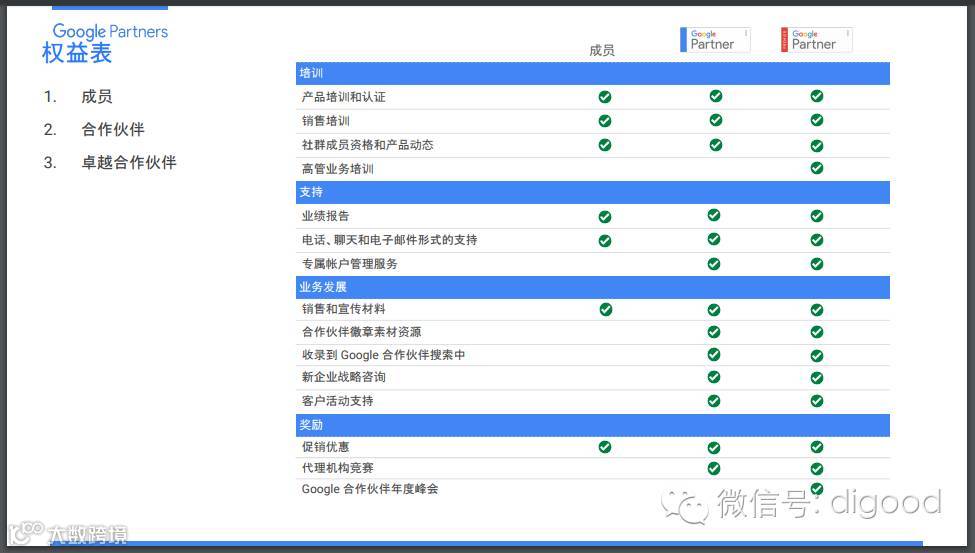The width and height of the screenshot is (975, 553).
Task: Click the red Premier Google Partner badge
Action: (x=816, y=40)
